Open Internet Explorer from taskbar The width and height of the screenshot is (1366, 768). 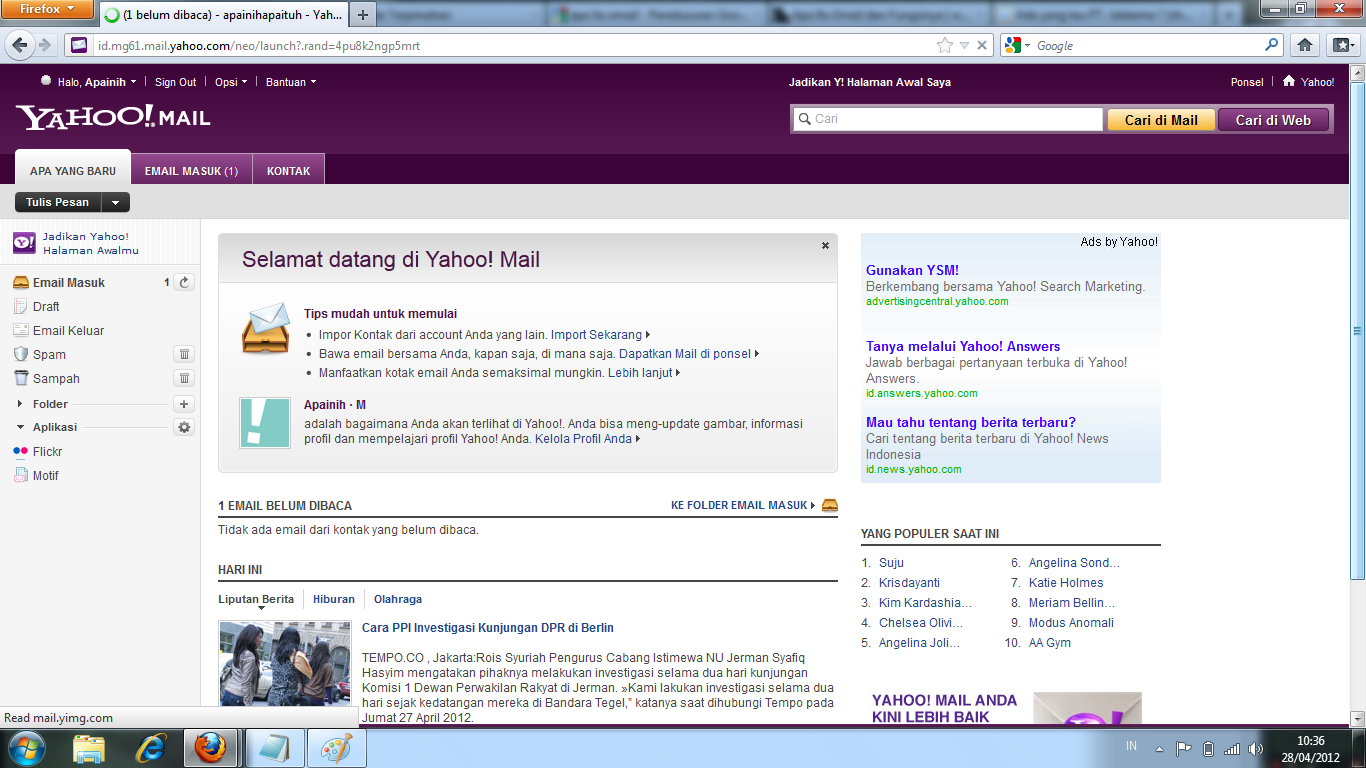[x=152, y=747]
